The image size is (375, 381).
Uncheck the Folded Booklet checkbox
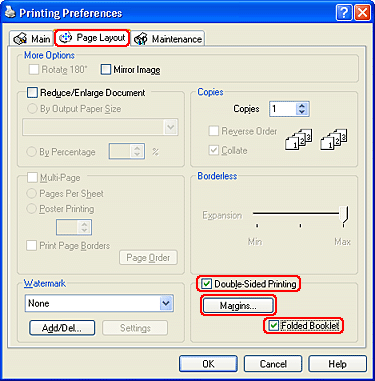click(x=274, y=325)
